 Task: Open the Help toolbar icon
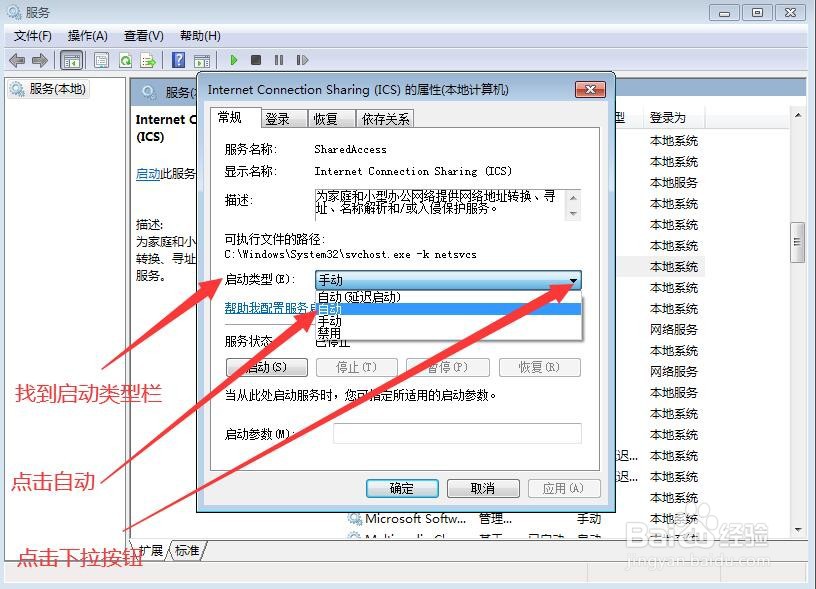(x=178, y=60)
